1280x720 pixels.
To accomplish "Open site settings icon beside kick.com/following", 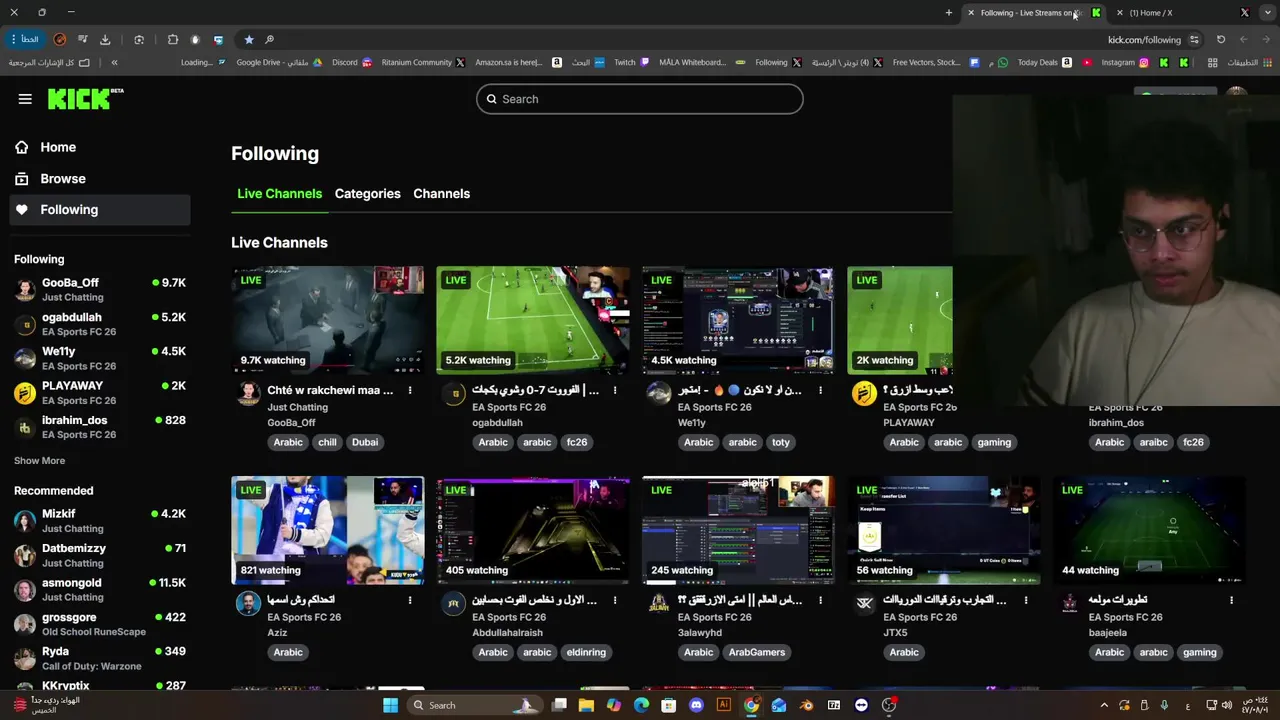I will pyautogui.click(x=1194, y=39).
